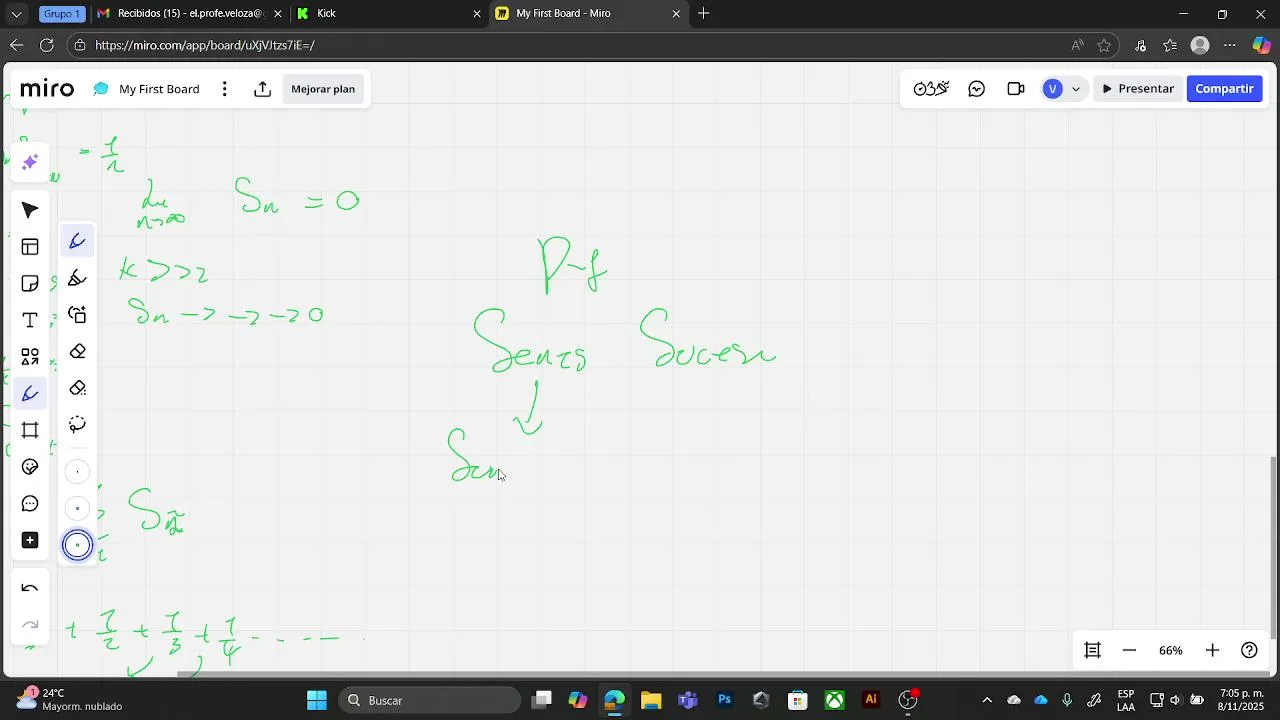Screen dimensions: 1280x720
Task: Open Edge profile avatar
Action: (1200, 45)
